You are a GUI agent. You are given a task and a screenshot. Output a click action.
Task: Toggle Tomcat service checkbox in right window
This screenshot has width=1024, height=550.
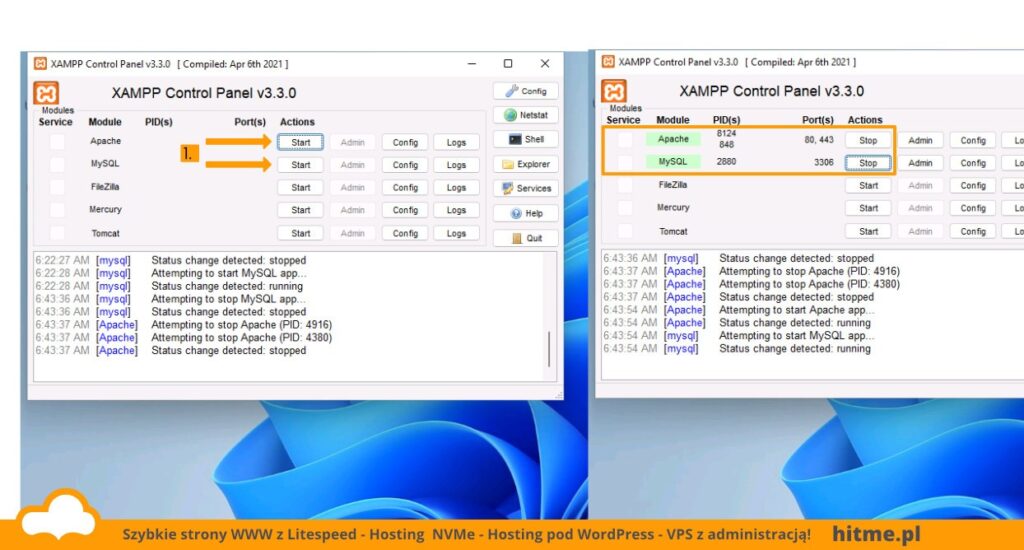tap(625, 231)
